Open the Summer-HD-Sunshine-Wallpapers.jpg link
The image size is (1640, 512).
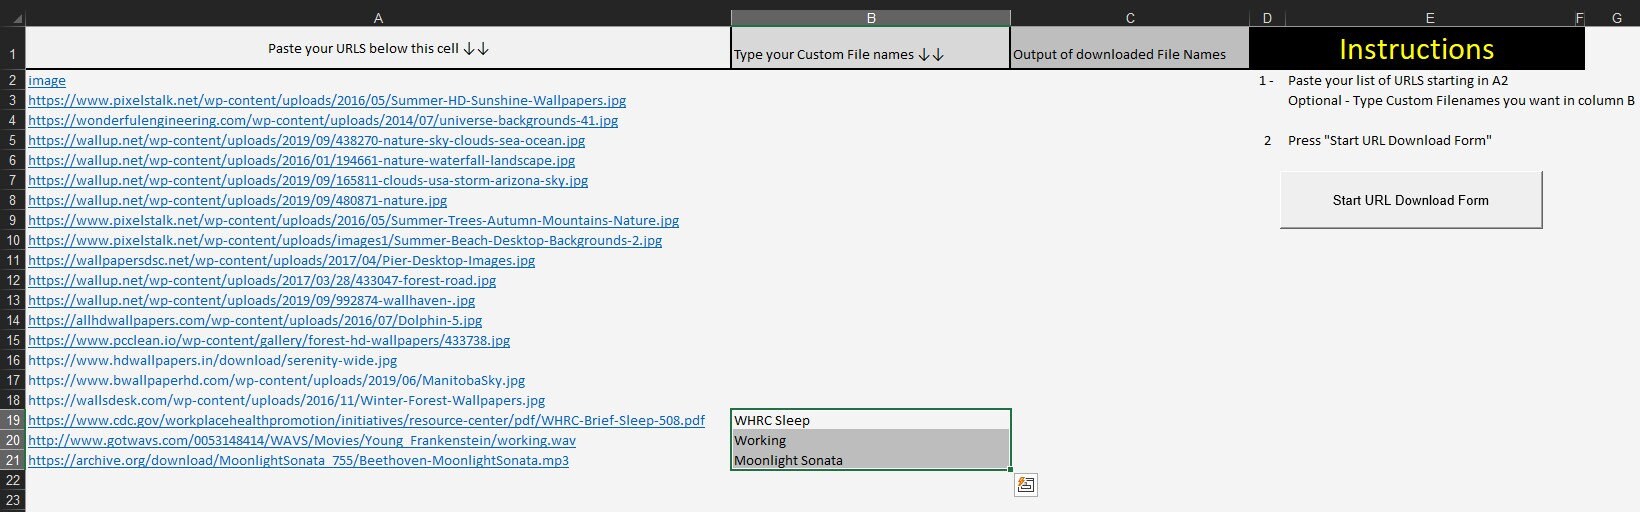coord(327,100)
